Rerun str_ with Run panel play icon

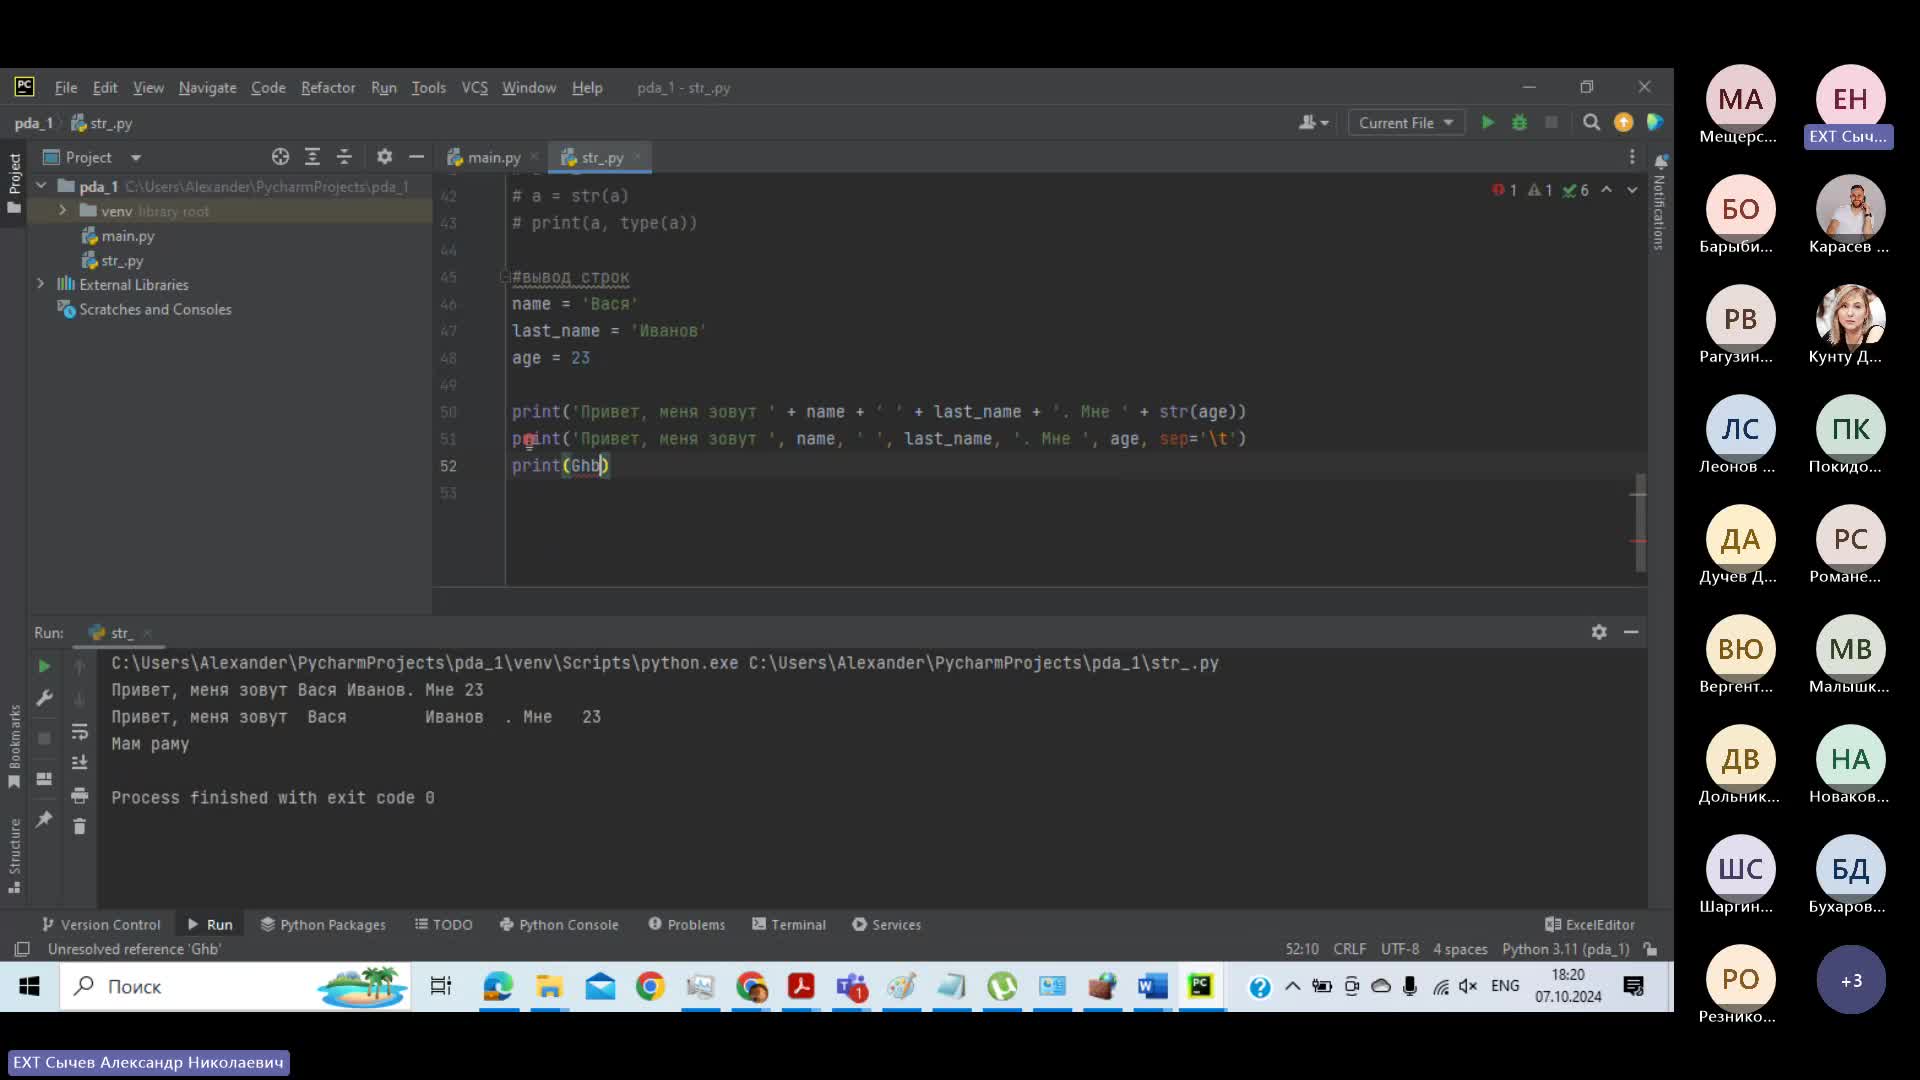click(x=44, y=666)
